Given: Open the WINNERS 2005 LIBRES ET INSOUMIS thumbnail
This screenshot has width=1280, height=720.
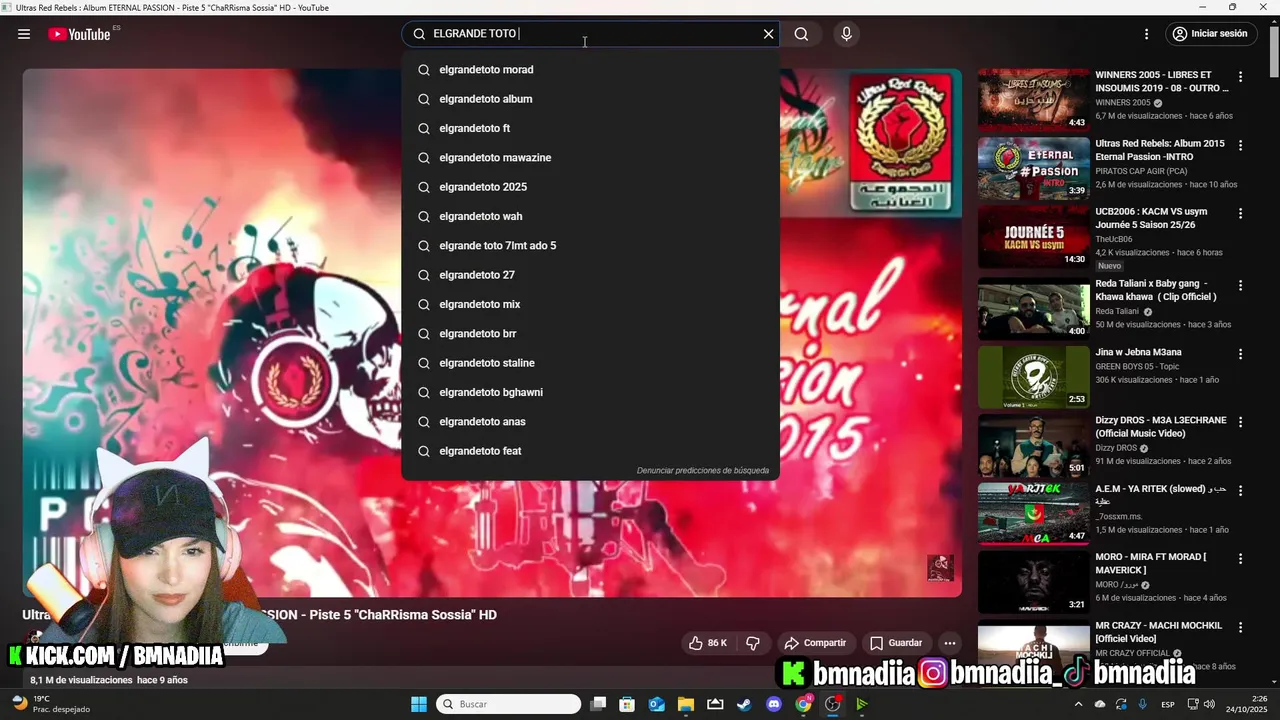Looking at the screenshot, I should (1034, 100).
